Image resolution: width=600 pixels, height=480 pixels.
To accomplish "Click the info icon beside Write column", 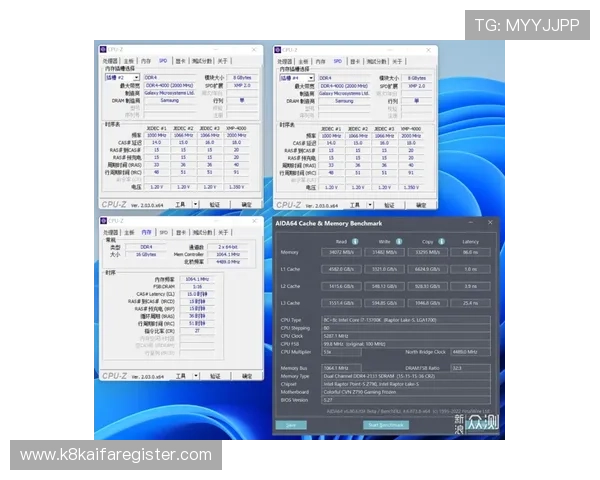I will [397, 241].
